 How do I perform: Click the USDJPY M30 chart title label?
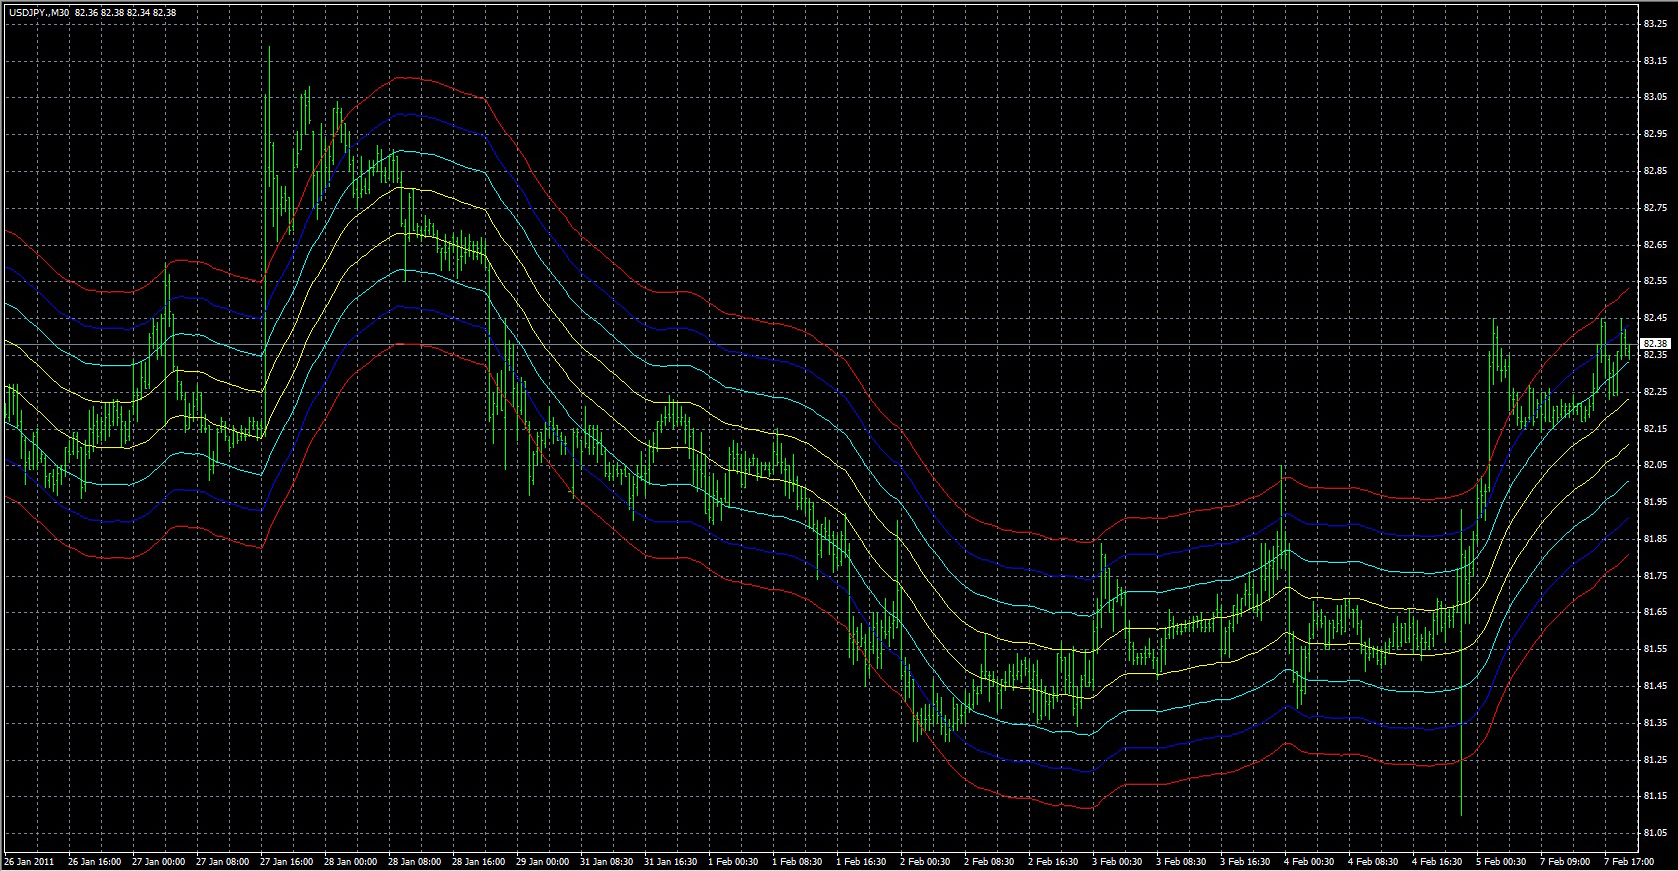point(38,12)
